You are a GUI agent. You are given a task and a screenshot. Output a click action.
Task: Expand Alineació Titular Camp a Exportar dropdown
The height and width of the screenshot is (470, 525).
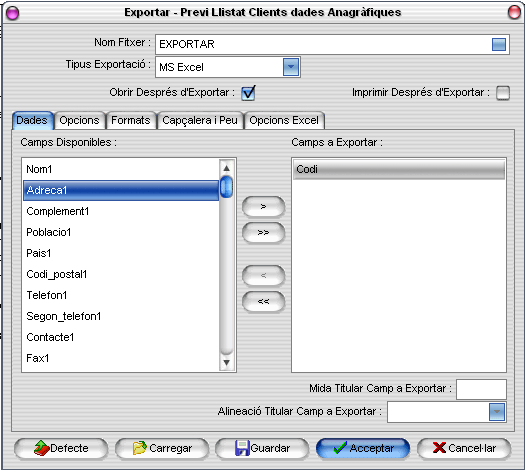[497, 412]
